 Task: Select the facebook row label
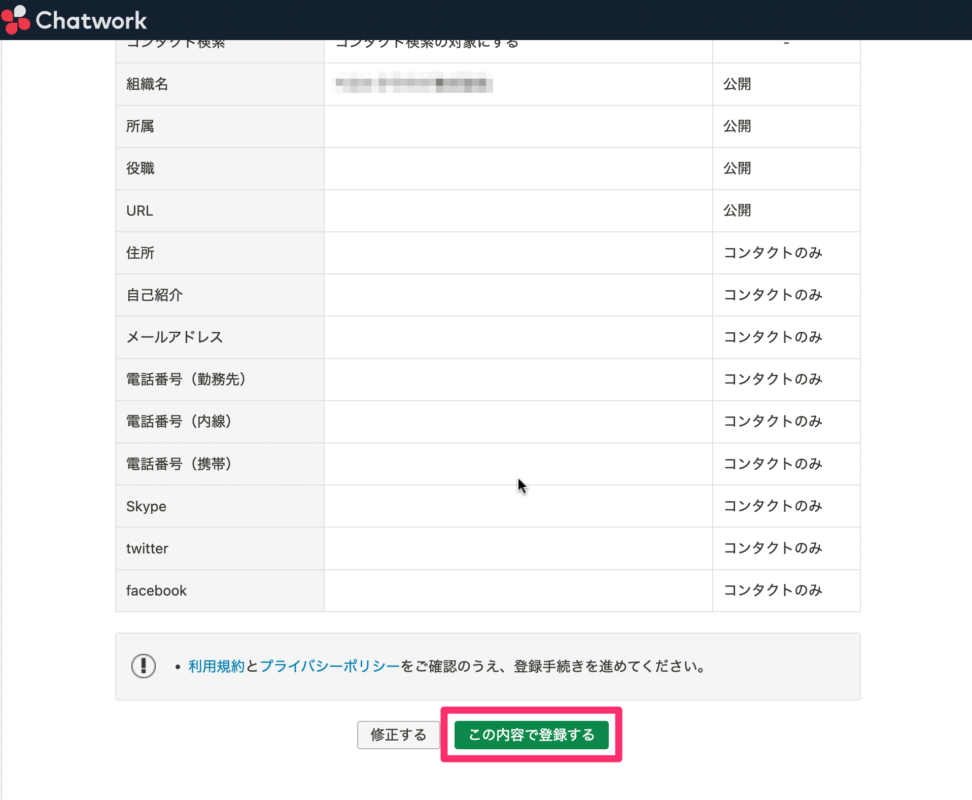coord(156,590)
